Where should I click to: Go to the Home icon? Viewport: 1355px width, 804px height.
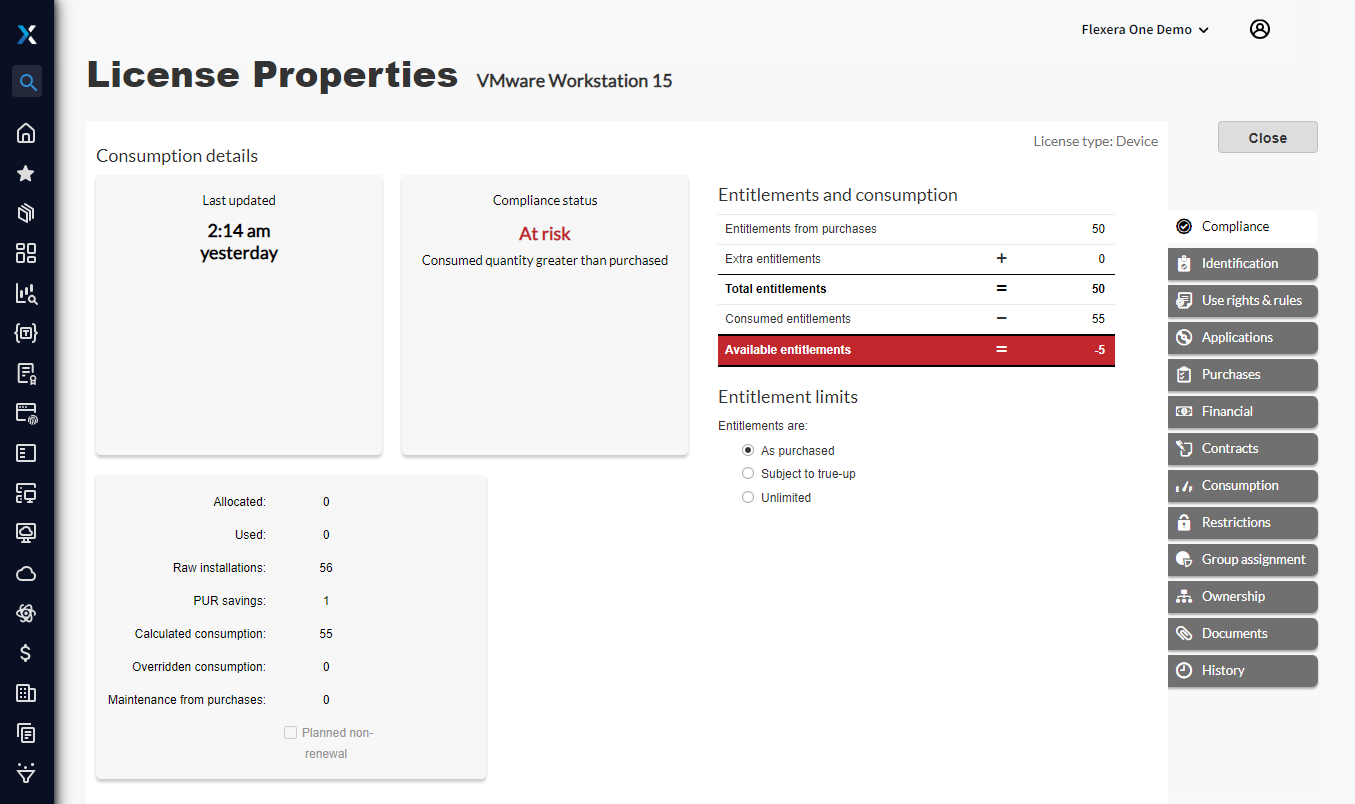pos(27,133)
